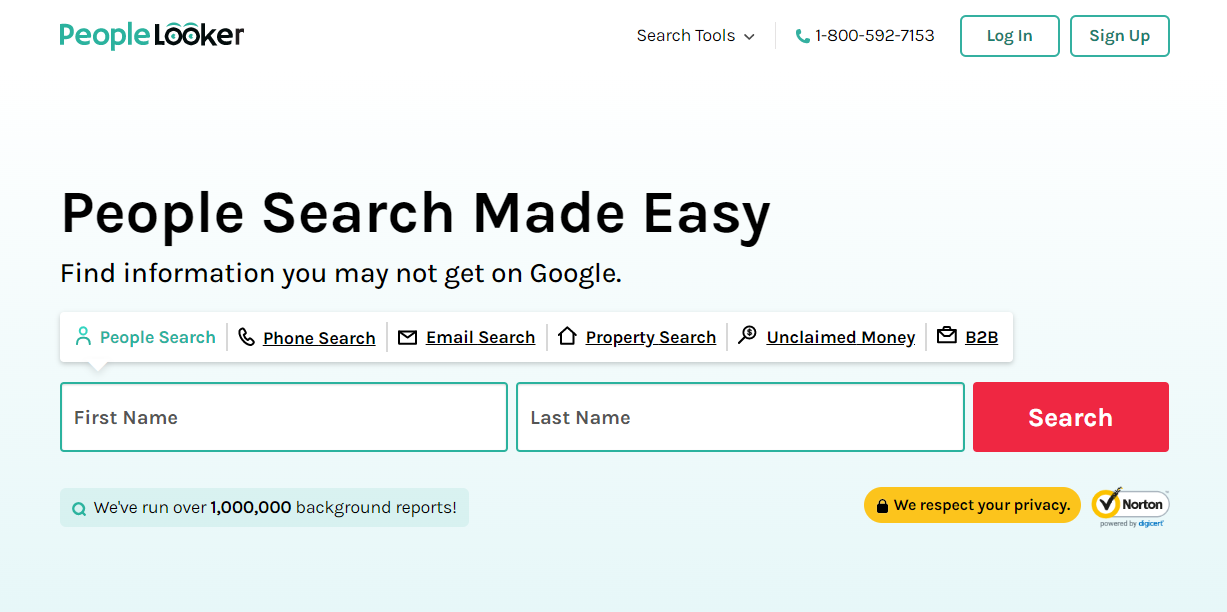Go to the B2B tab
This screenshot has width=1227, height=612.
[x=968, y=337]
